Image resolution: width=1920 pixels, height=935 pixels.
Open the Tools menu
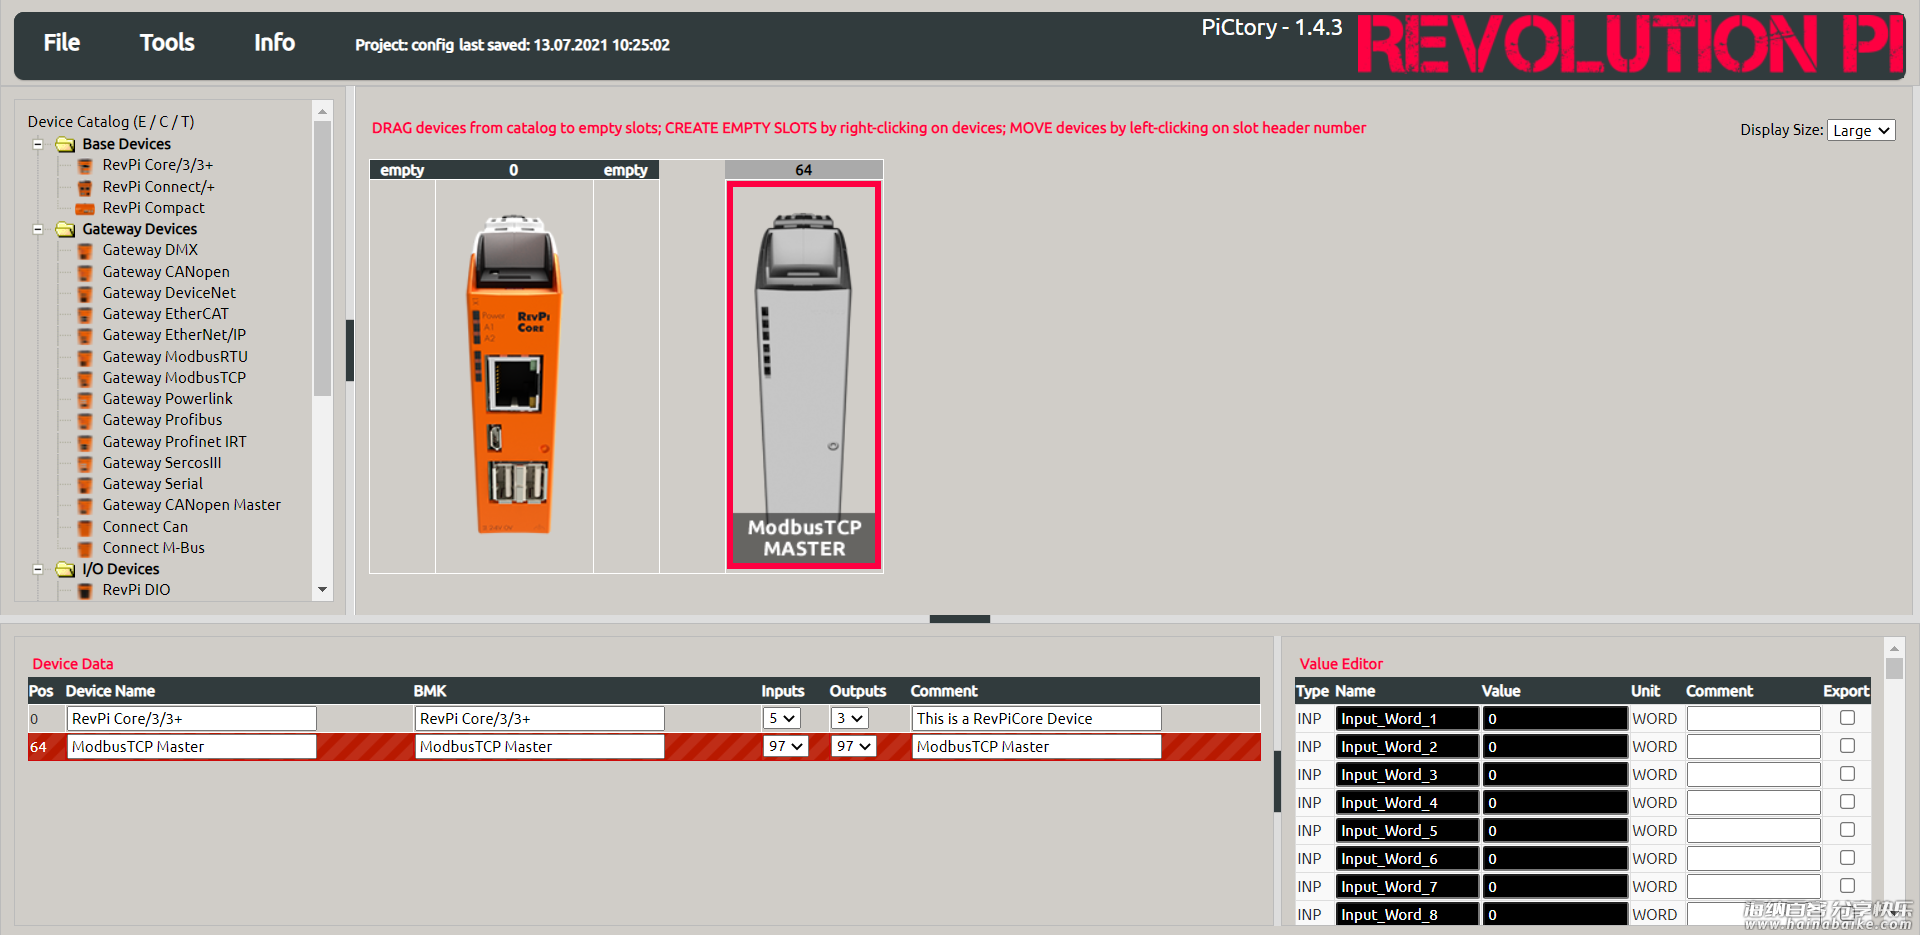pos(167,42)
